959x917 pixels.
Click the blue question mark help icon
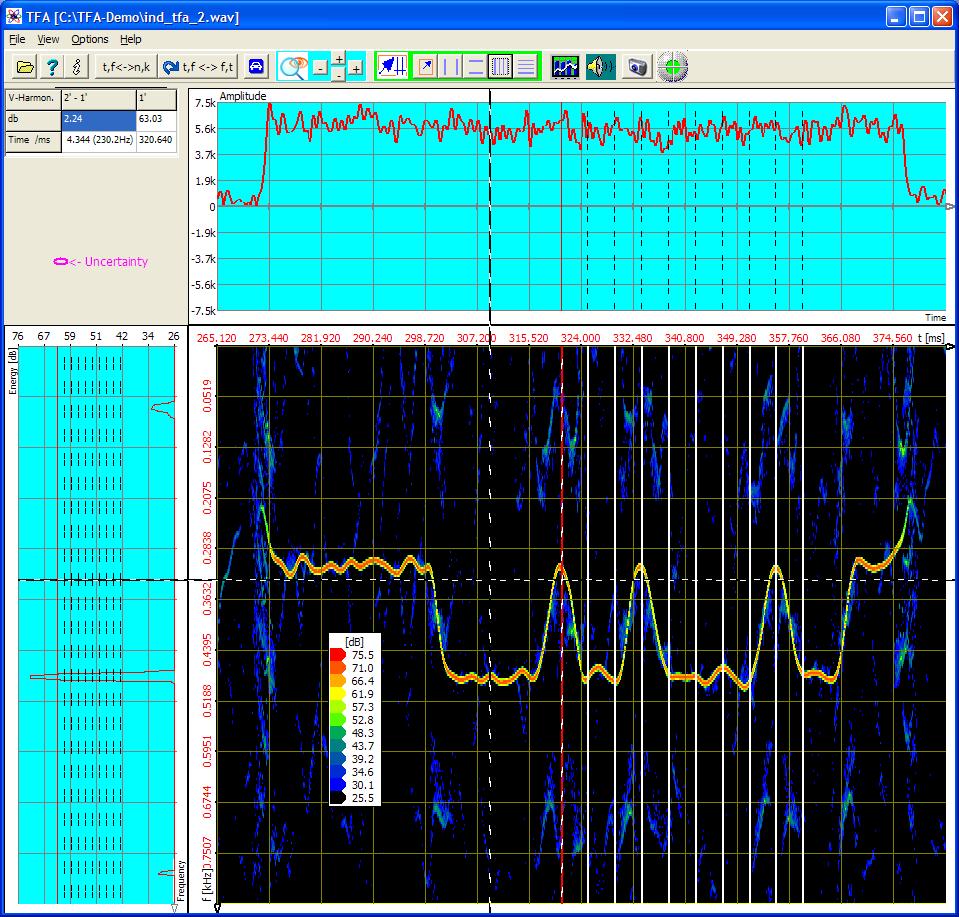coord(53,67)
